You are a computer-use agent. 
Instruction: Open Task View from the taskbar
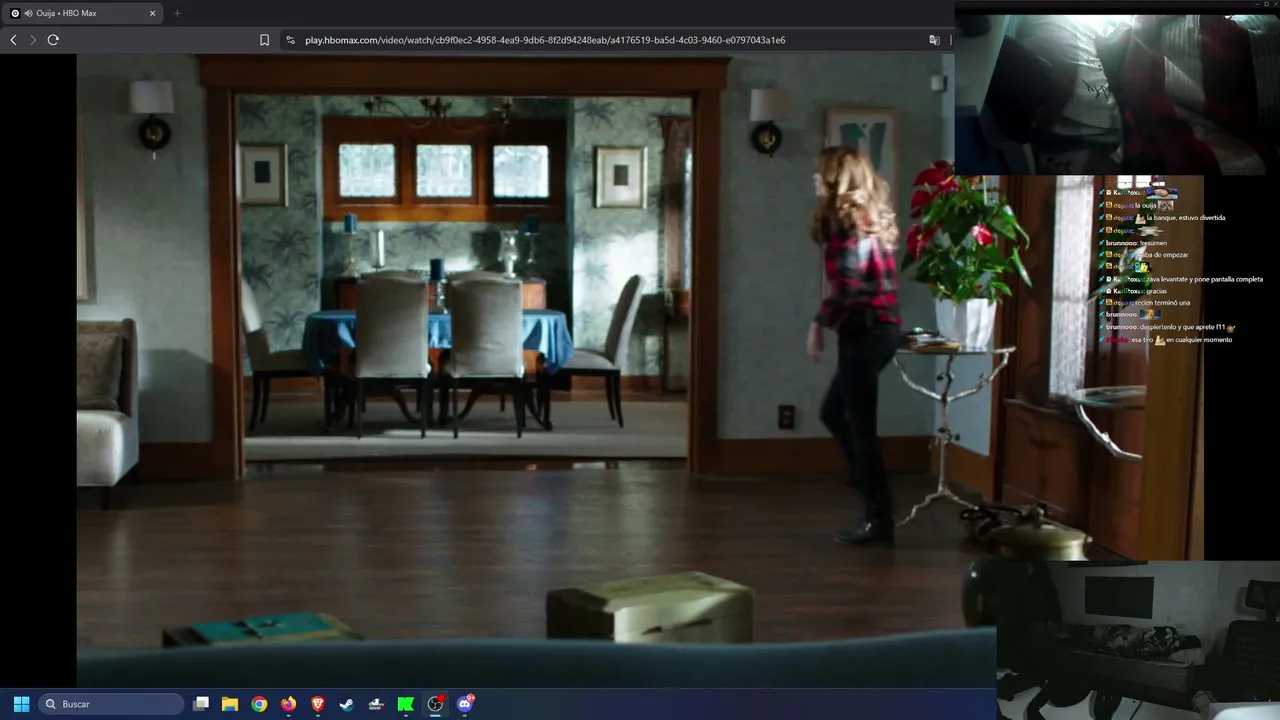[x=201, y=704]
